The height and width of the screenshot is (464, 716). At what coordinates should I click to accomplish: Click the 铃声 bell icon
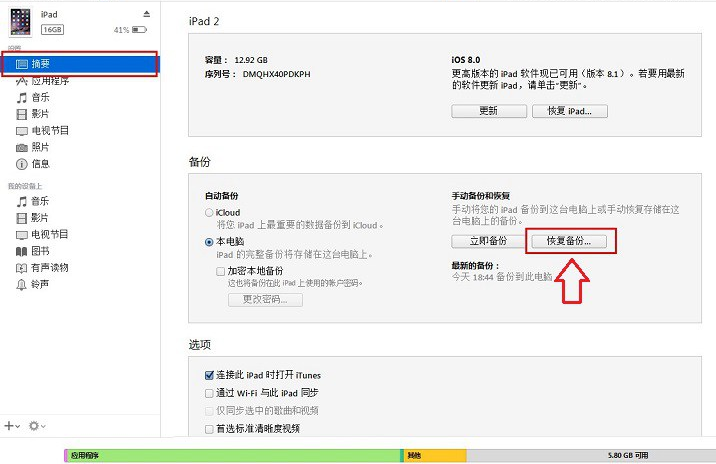(x=21, y=285)
